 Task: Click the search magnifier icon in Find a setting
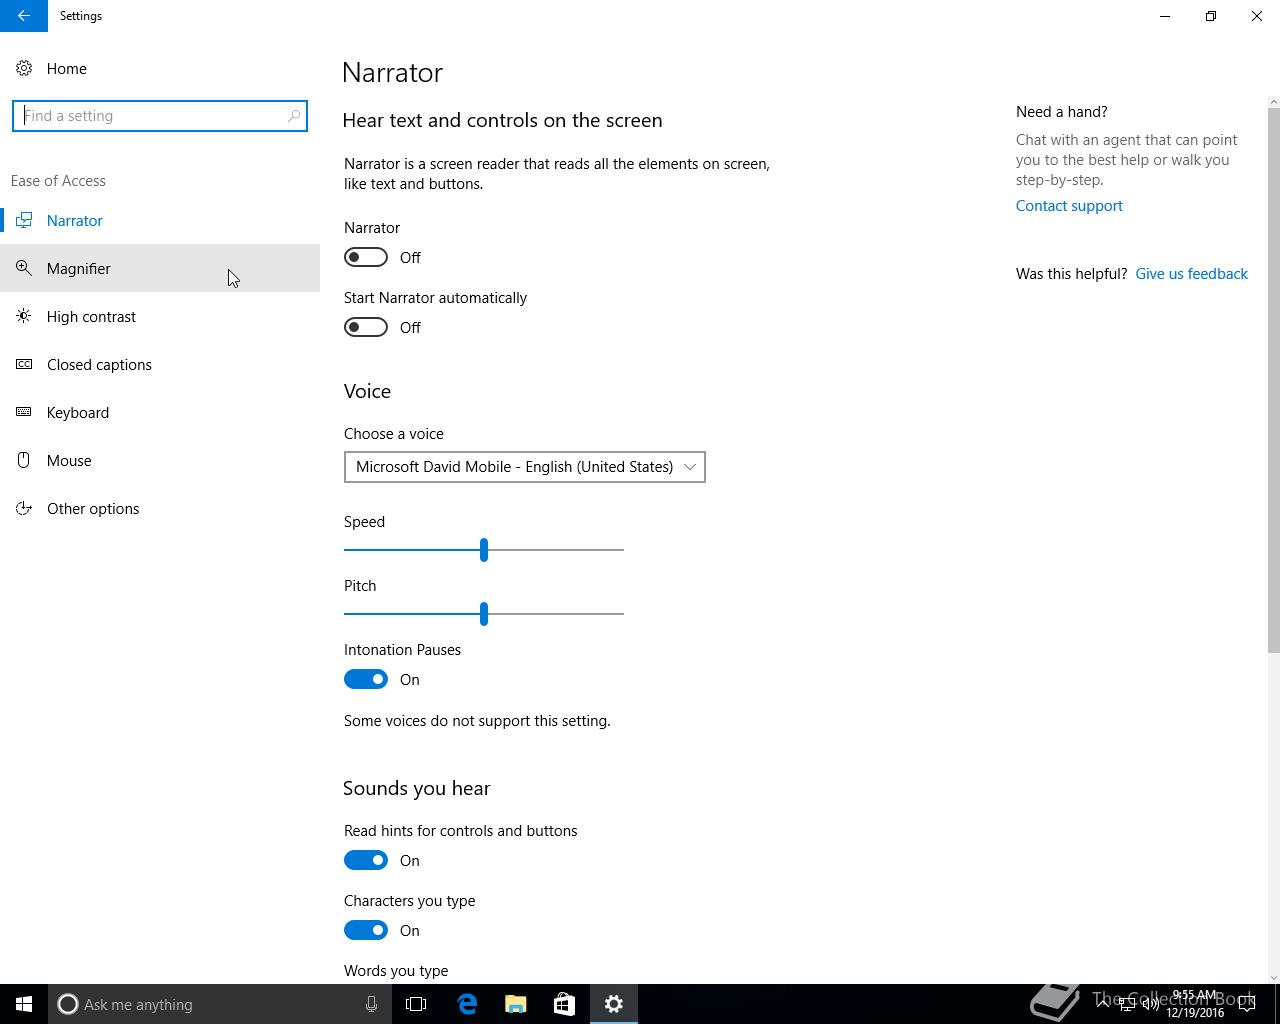click(293, 116)
